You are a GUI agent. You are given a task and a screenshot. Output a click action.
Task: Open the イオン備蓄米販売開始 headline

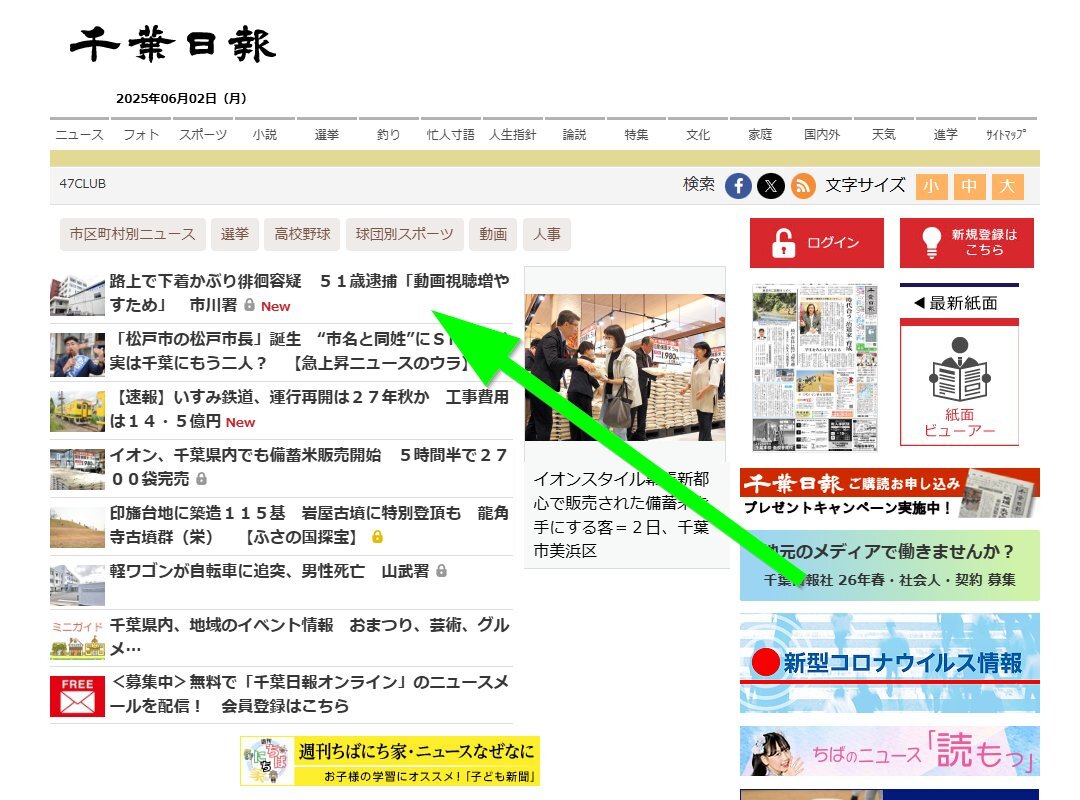tap(310, 467)
